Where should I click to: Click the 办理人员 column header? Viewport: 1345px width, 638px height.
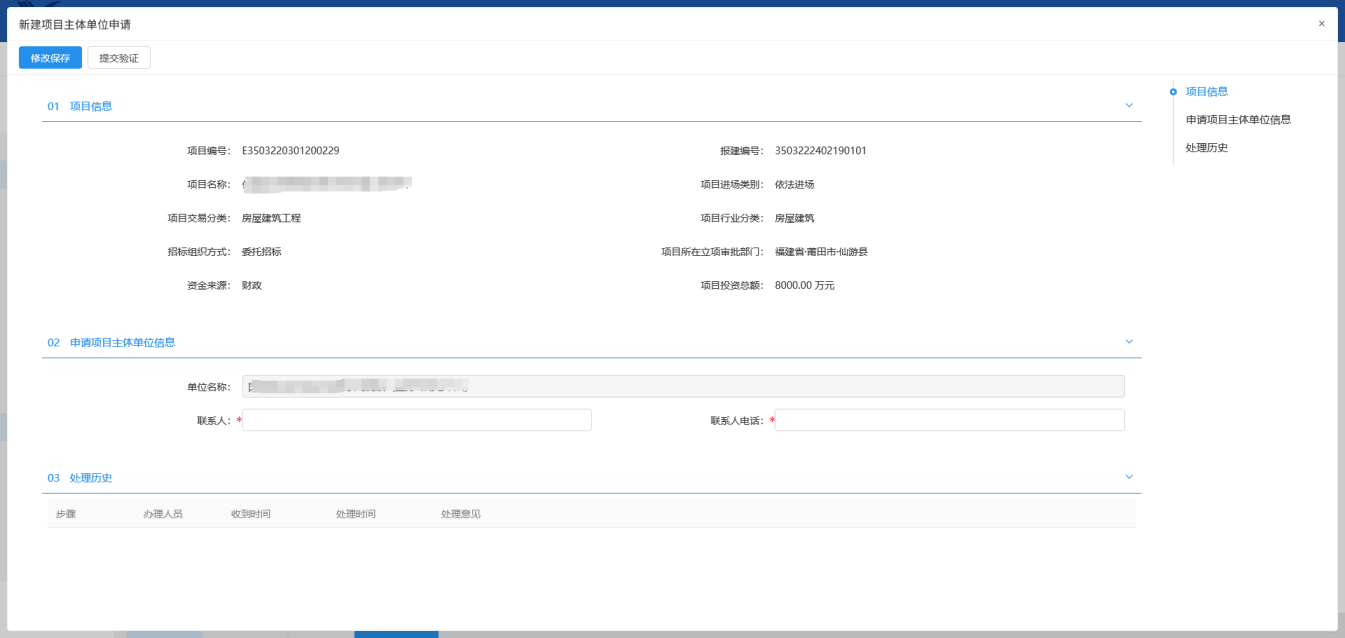coord(163,514)
